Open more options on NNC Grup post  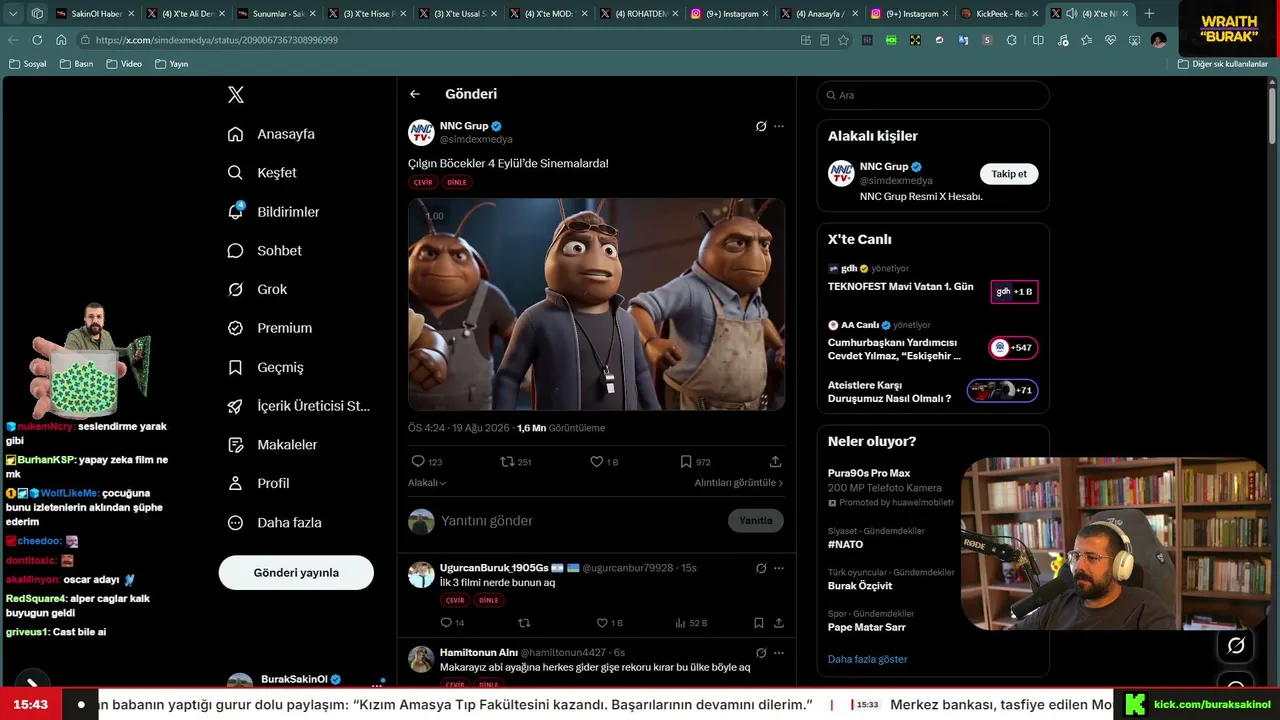779,126
